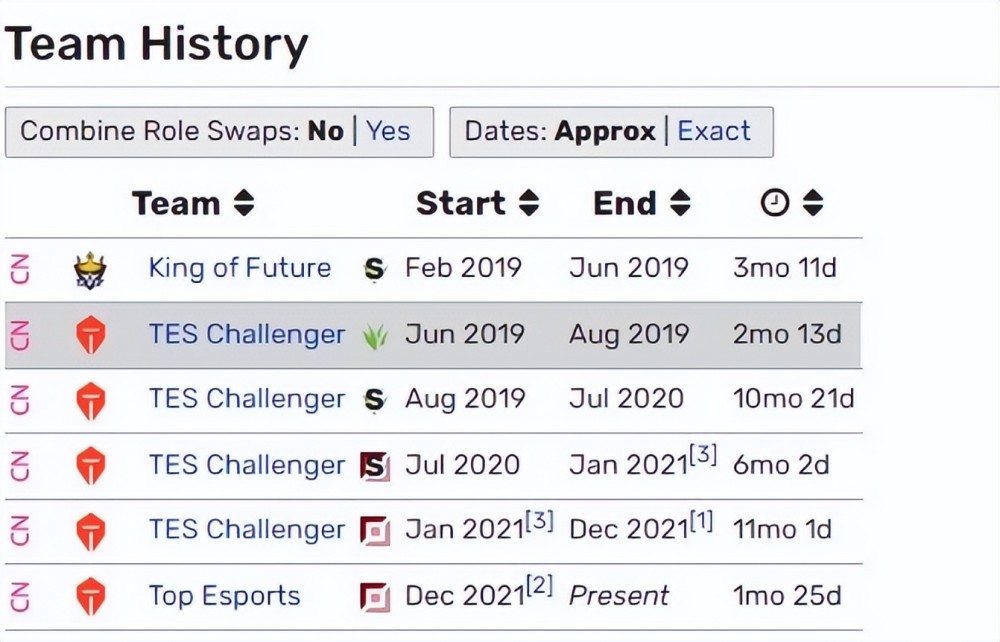1000x642 pixels.
Task: Switch Dates display to Exact
Action: (714, 131)
